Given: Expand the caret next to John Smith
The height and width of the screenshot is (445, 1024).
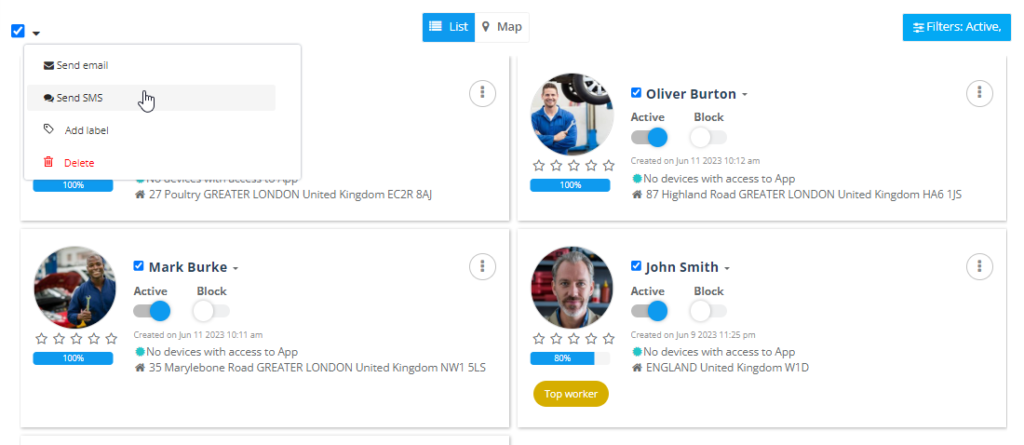Looking at the screenshot, I should 727,269.
